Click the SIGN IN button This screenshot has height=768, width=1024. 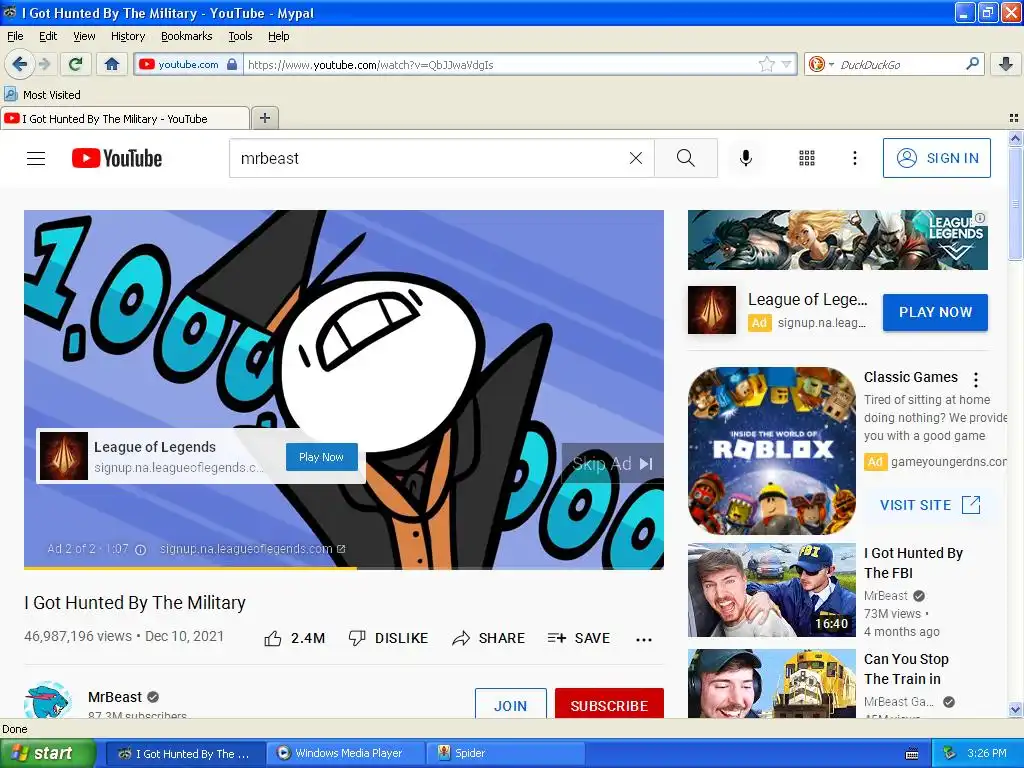(x=936, y=158)
